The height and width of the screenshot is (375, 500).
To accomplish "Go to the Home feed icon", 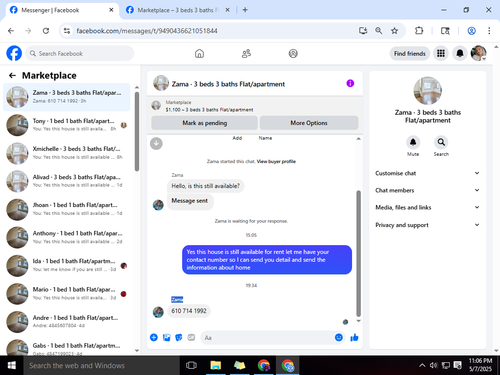I will 199,53.
